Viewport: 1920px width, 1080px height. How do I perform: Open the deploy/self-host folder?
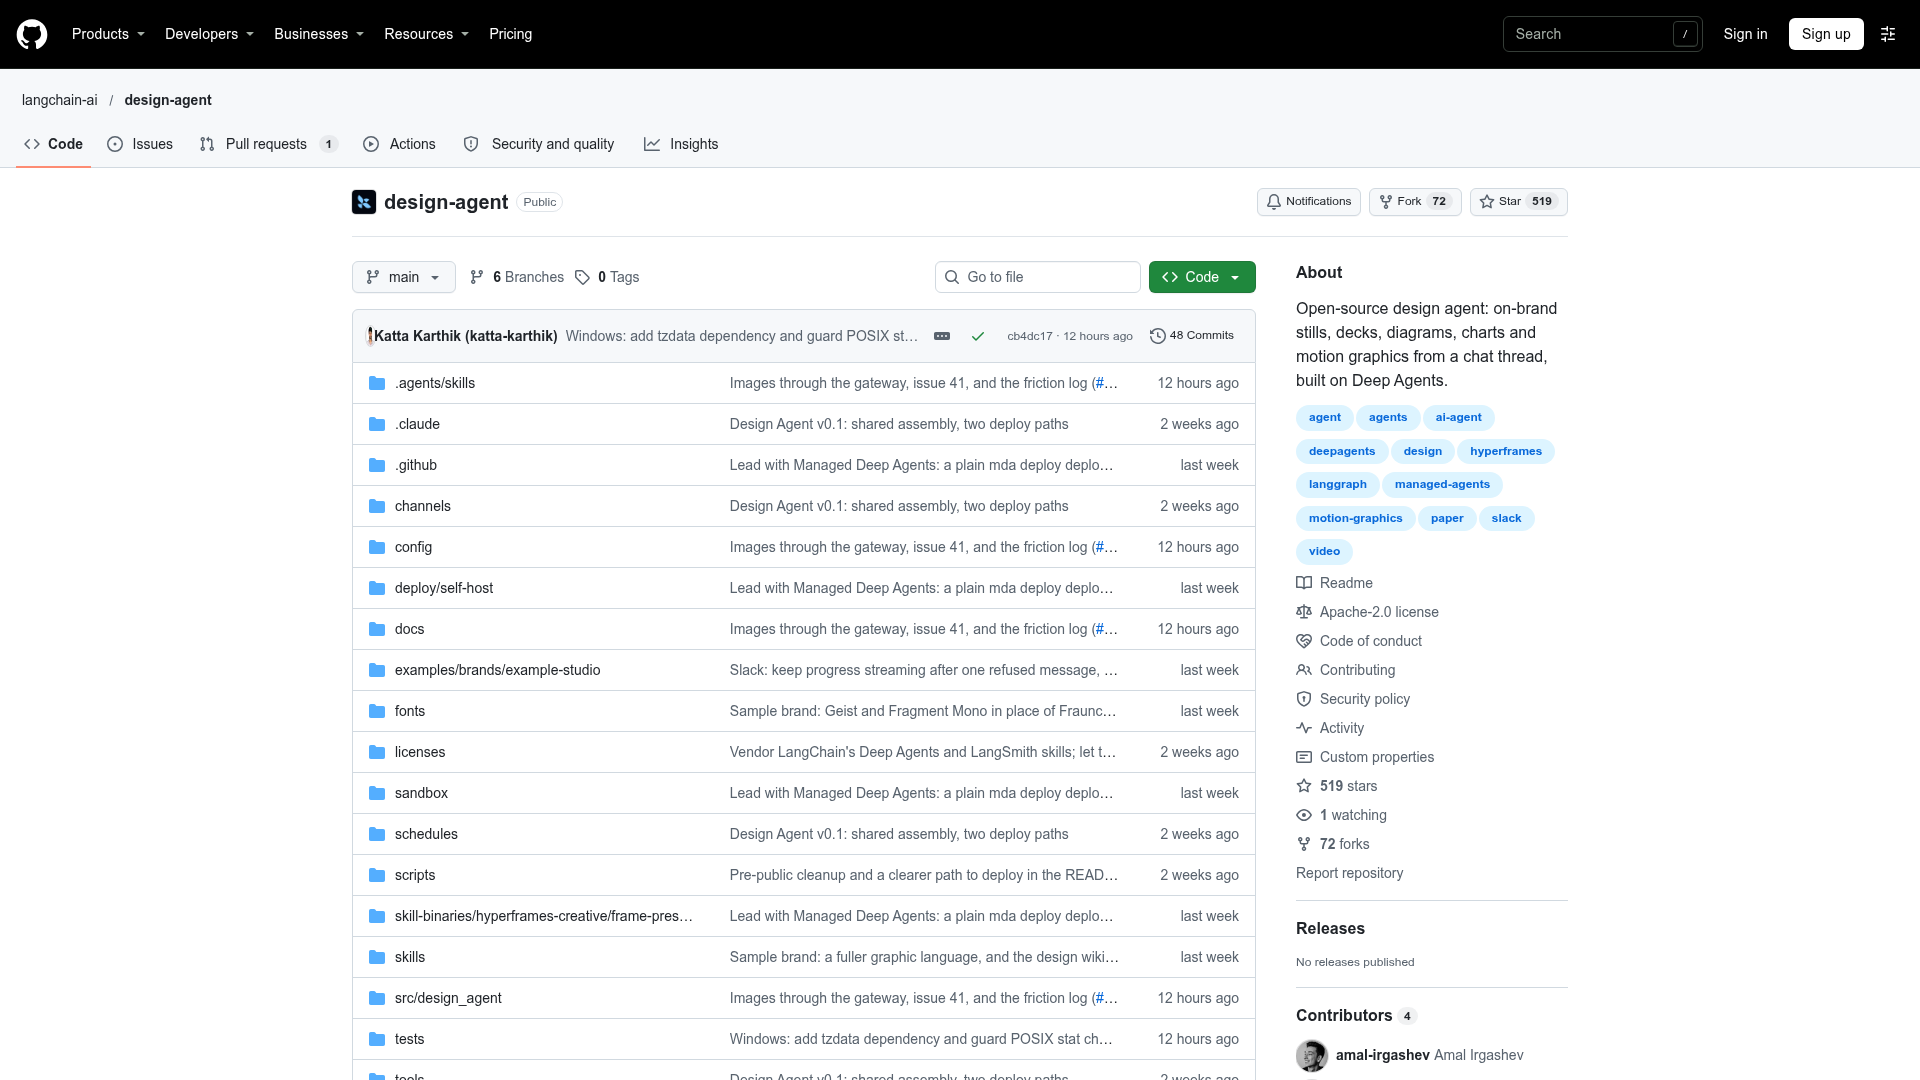(444, 588)
